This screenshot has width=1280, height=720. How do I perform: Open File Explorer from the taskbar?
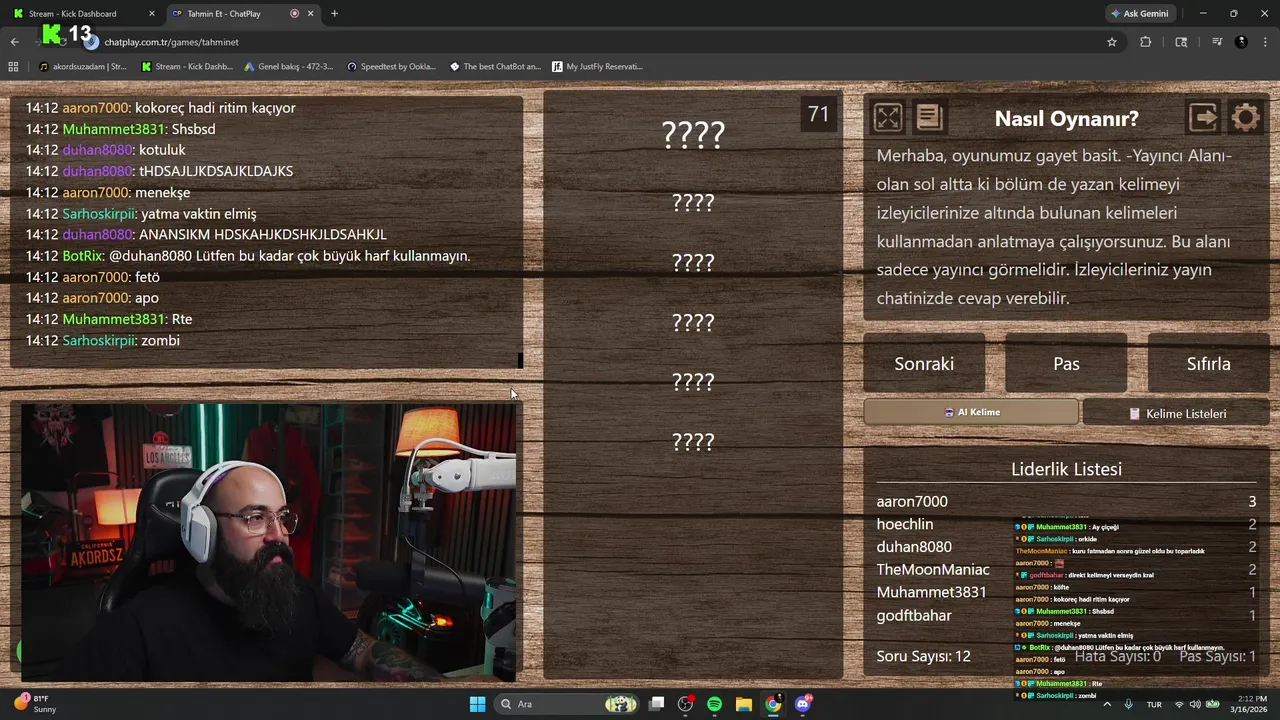743,704
